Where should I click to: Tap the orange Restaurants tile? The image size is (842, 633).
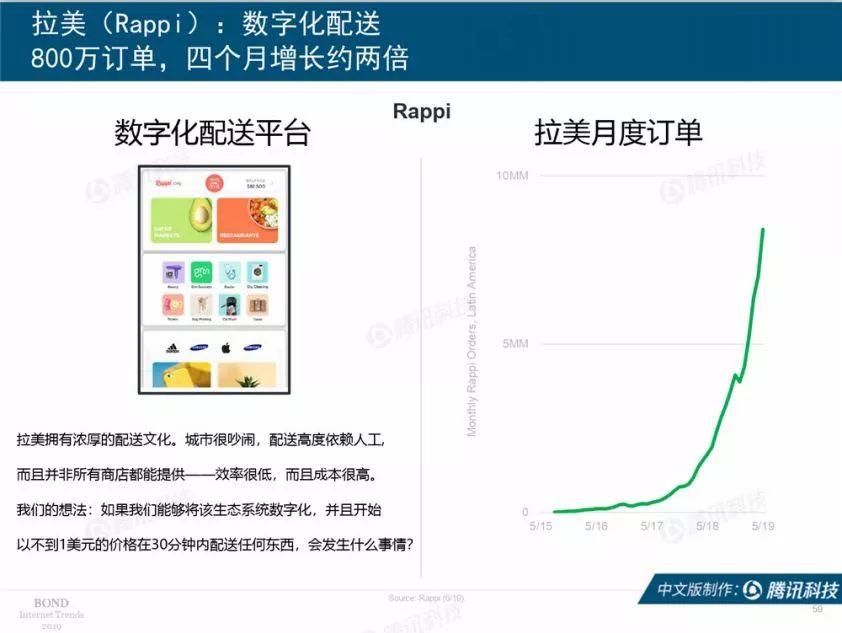[247, 220]
